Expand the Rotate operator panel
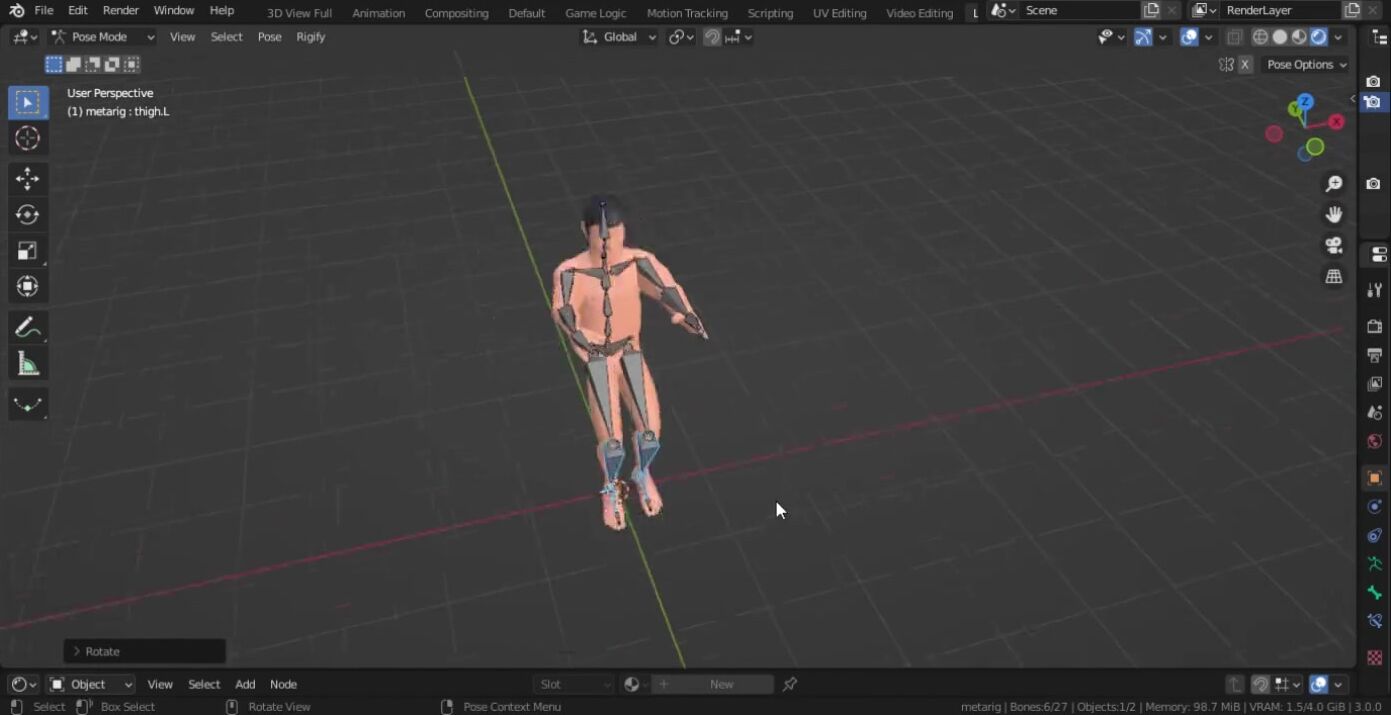Image resolution: width=1391 pixels, height=715 pixels. 78,652
